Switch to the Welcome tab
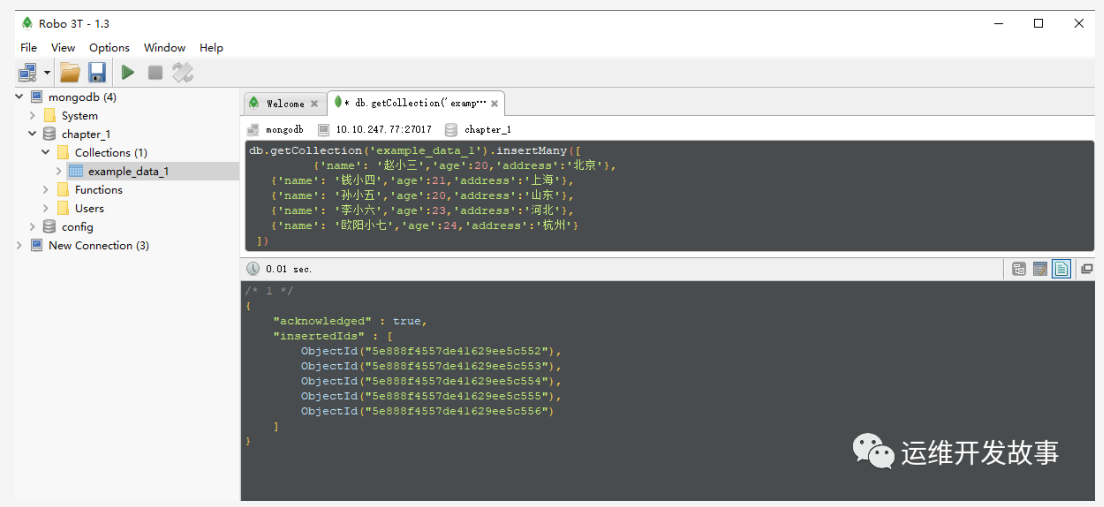Image resolution: width=1104 pixels, height=507 pixels. point(285,104)
